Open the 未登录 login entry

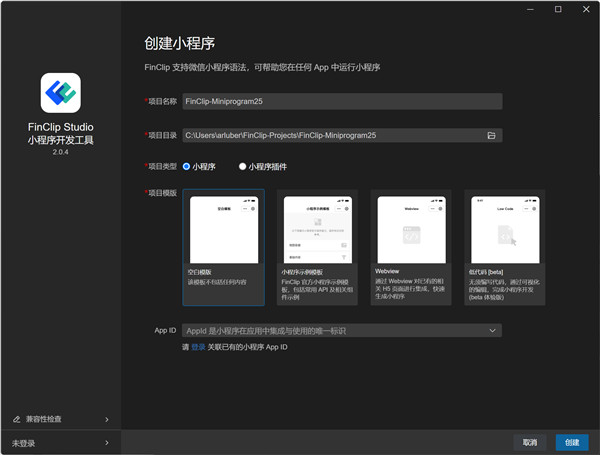point(61,443)
